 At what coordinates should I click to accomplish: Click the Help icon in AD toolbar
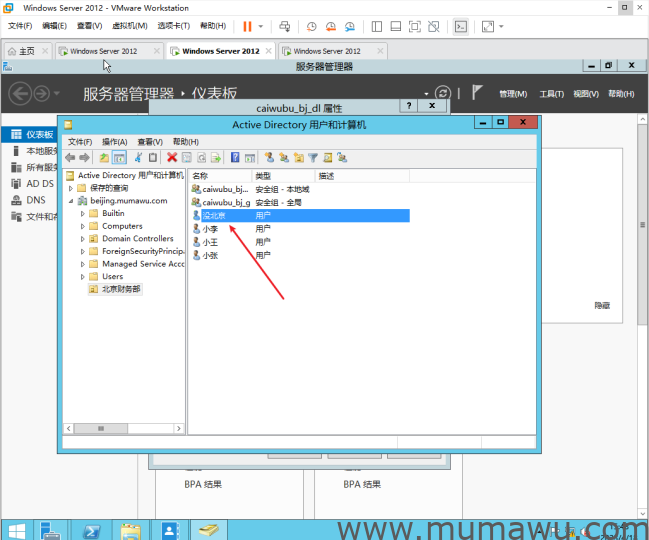(235, 158)
